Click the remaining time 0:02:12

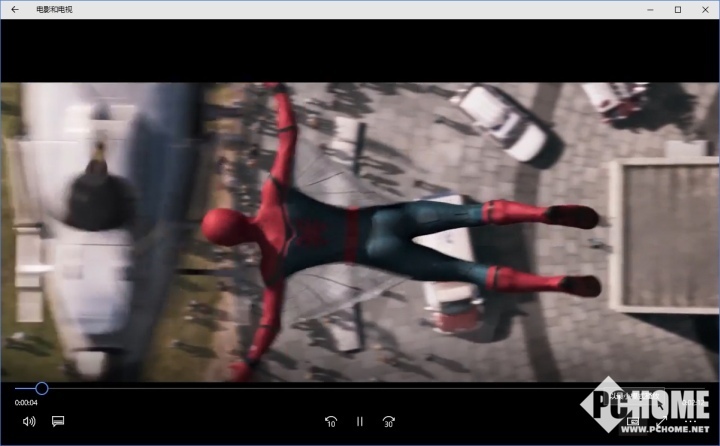[693, 403]
